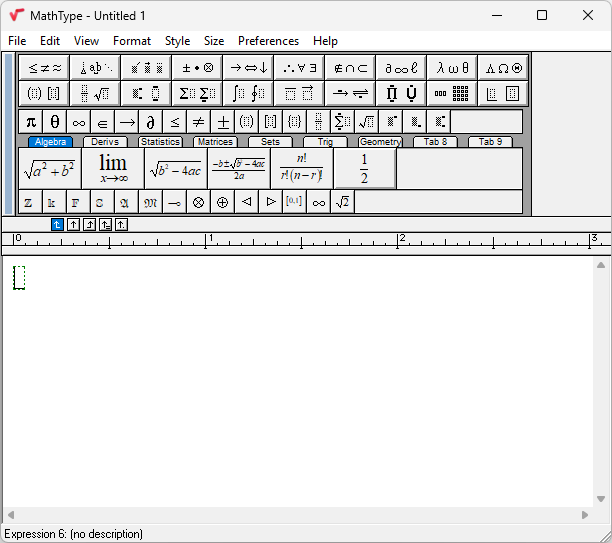Open the lowercase Greek letters palette
Viewport: 612px width, 543px height.
(452, 68)
